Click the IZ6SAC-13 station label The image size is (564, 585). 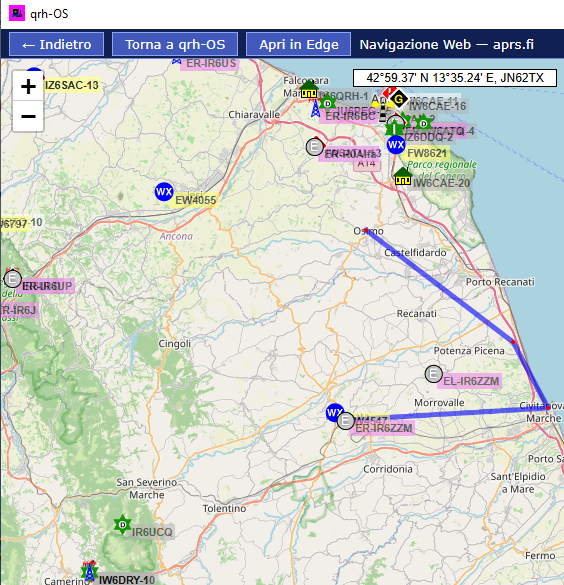click(72, 85)
